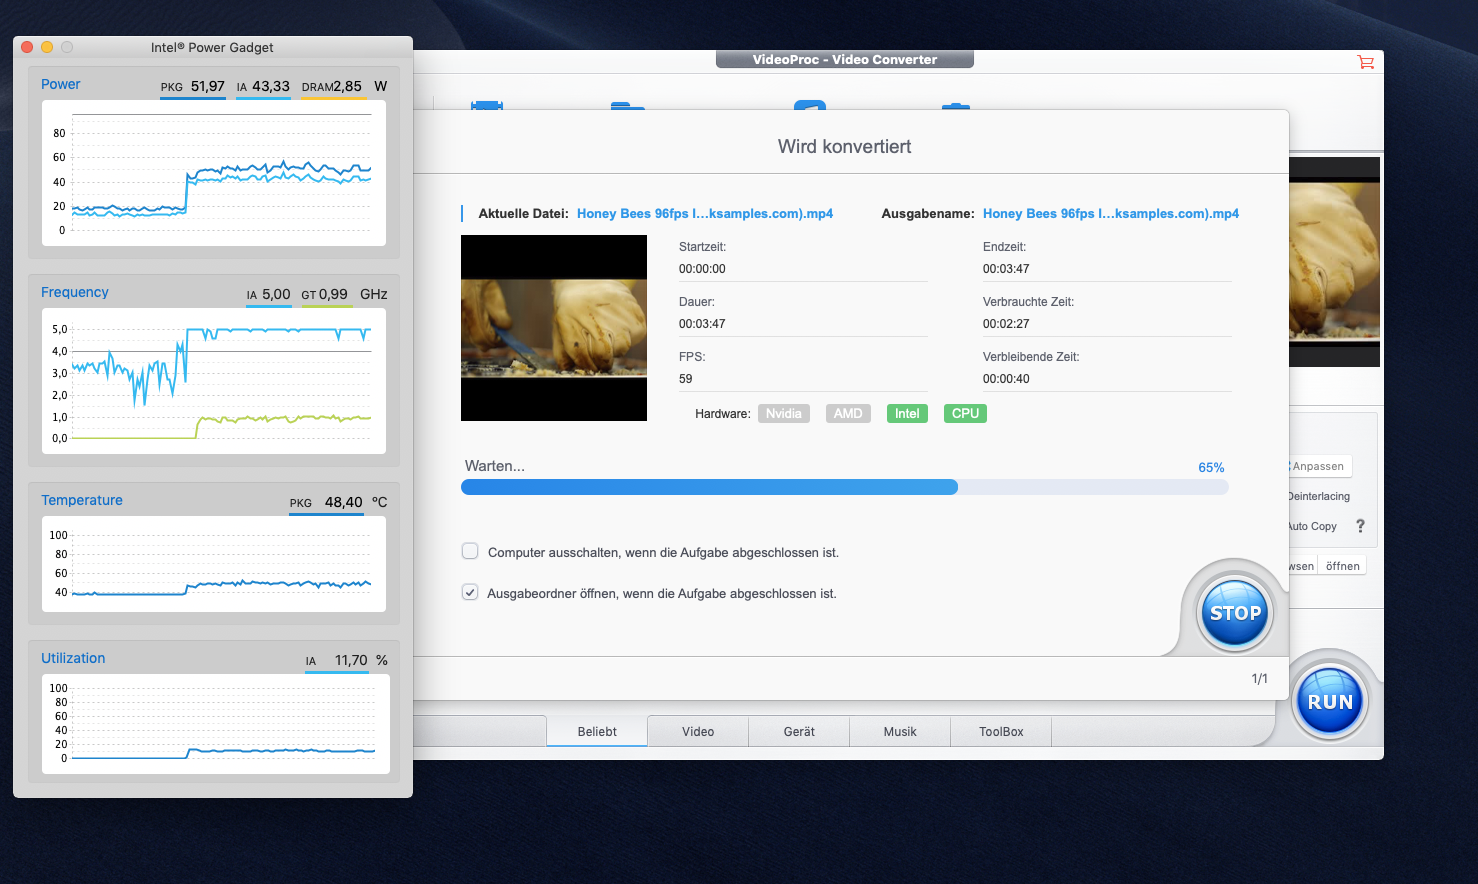Click the Deinterlacing label
Viewport: 1478px width, 884px height.
(x=1319, y=497)
